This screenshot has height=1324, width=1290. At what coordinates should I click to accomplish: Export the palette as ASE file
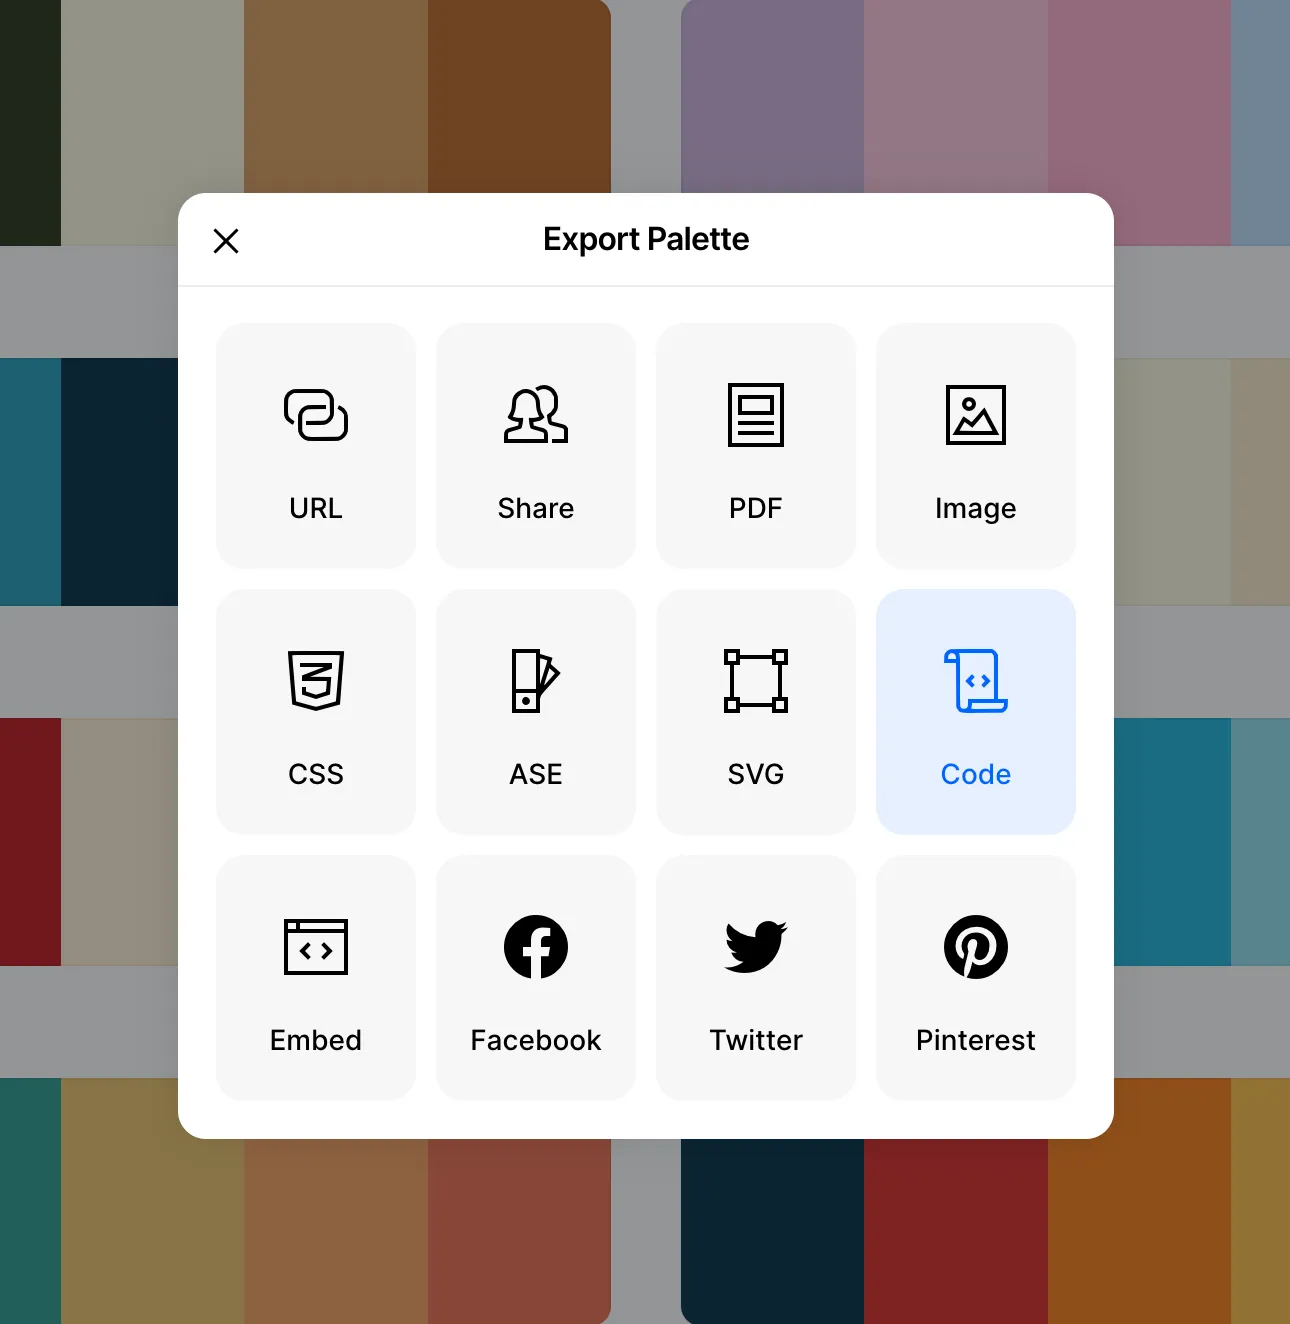pyautogui.click(x=535, y=711)
